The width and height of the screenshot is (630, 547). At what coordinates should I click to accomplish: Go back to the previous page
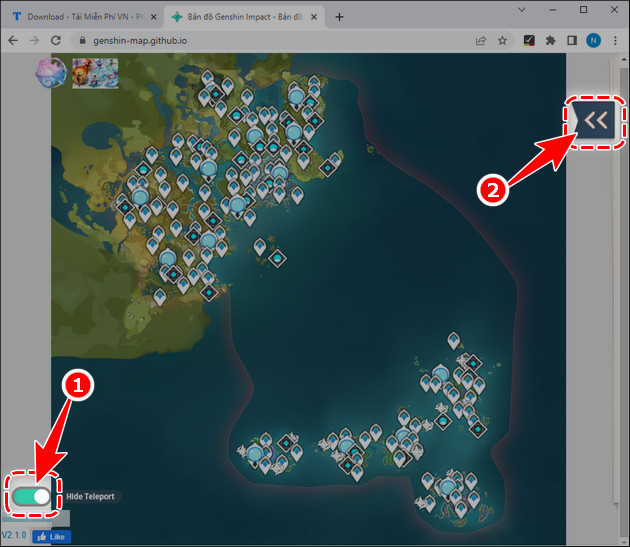(13, 40)
